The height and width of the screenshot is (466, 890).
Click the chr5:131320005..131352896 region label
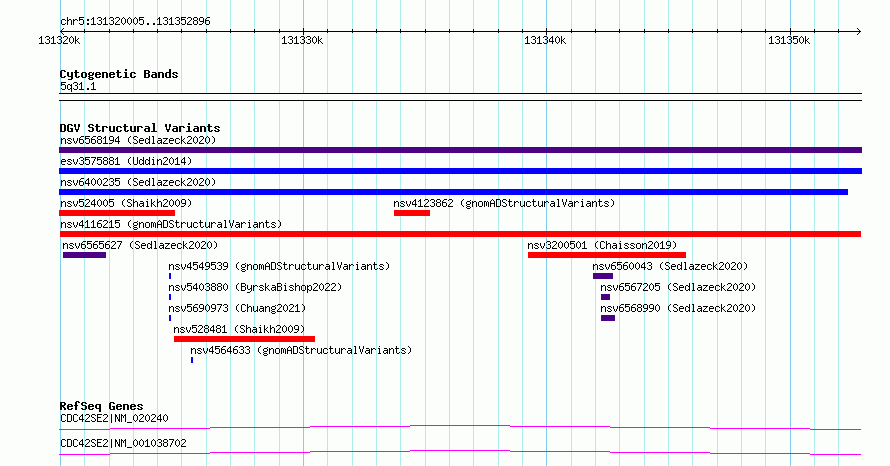(x=135, y=22)
